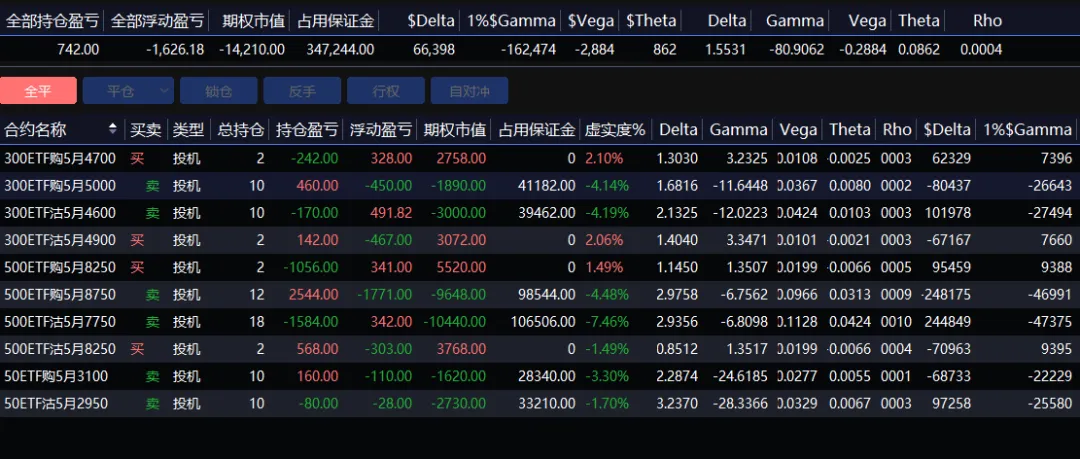Sort table by Gamma column header

click(x=738, y=129)
